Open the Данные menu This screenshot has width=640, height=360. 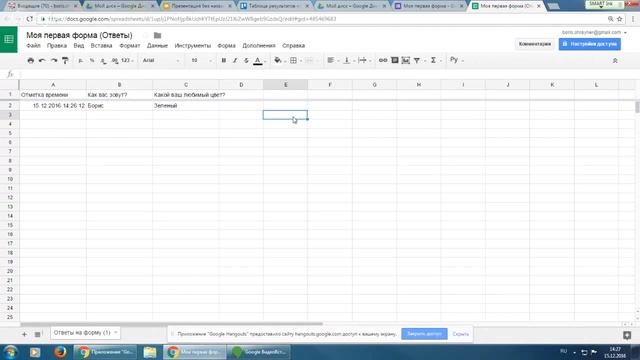tap(157, 46)
